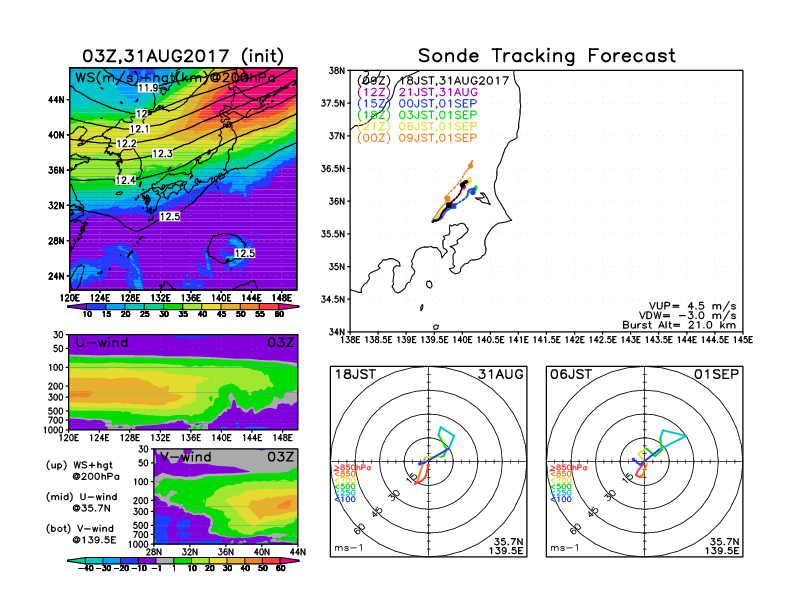Click the magenta swatch above 60 on the wind-speed colorbar
Screen dimensions: 792x612
pyautogui.click(x=290, y=307)
